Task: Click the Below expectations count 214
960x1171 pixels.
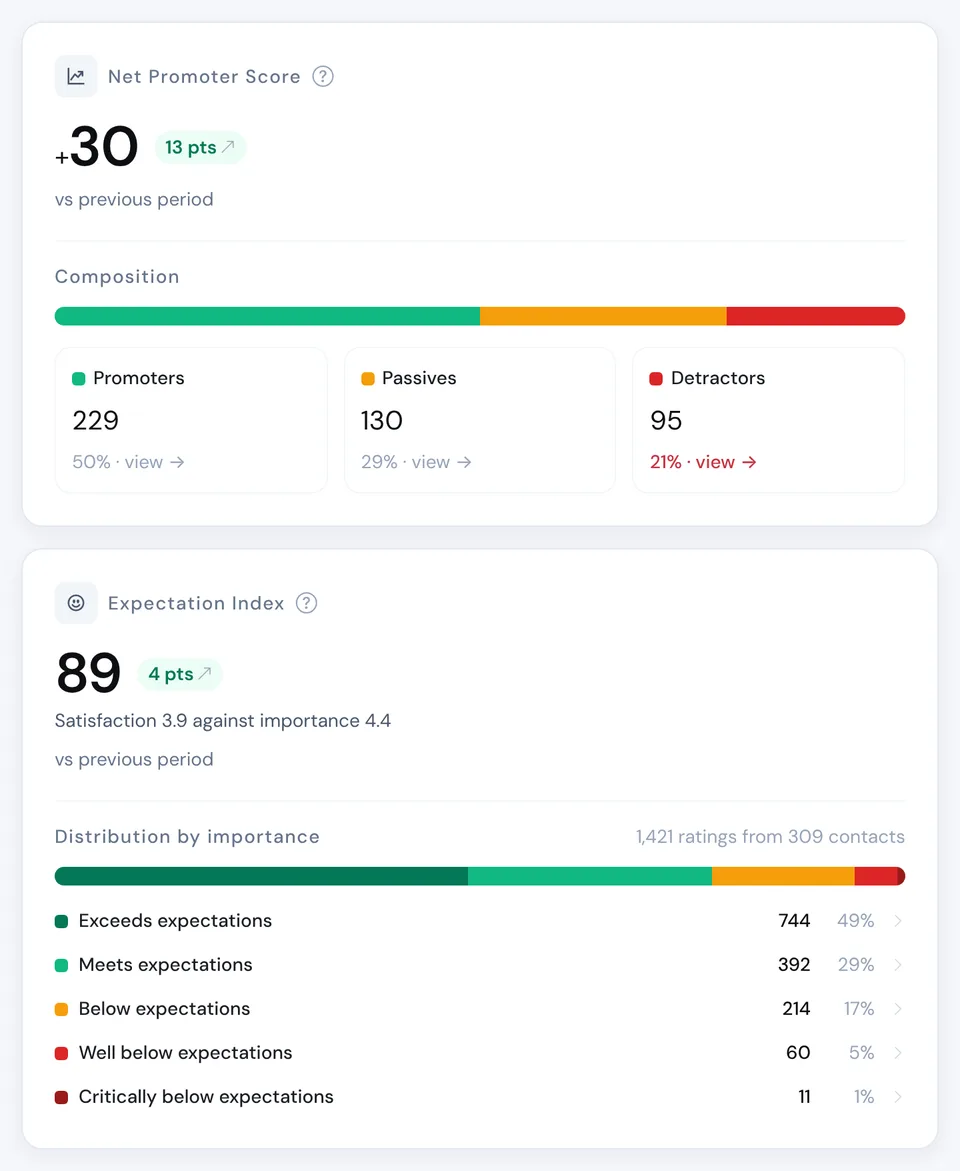Action: point(796,1009)
